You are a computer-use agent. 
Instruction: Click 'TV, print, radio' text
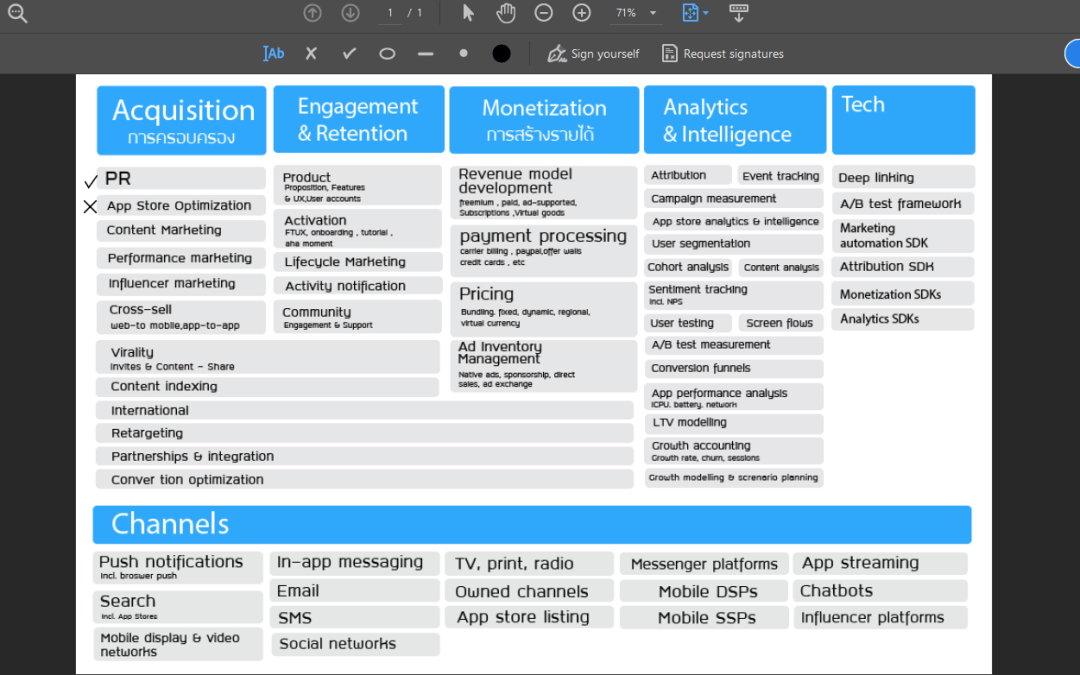click(514, 564)
